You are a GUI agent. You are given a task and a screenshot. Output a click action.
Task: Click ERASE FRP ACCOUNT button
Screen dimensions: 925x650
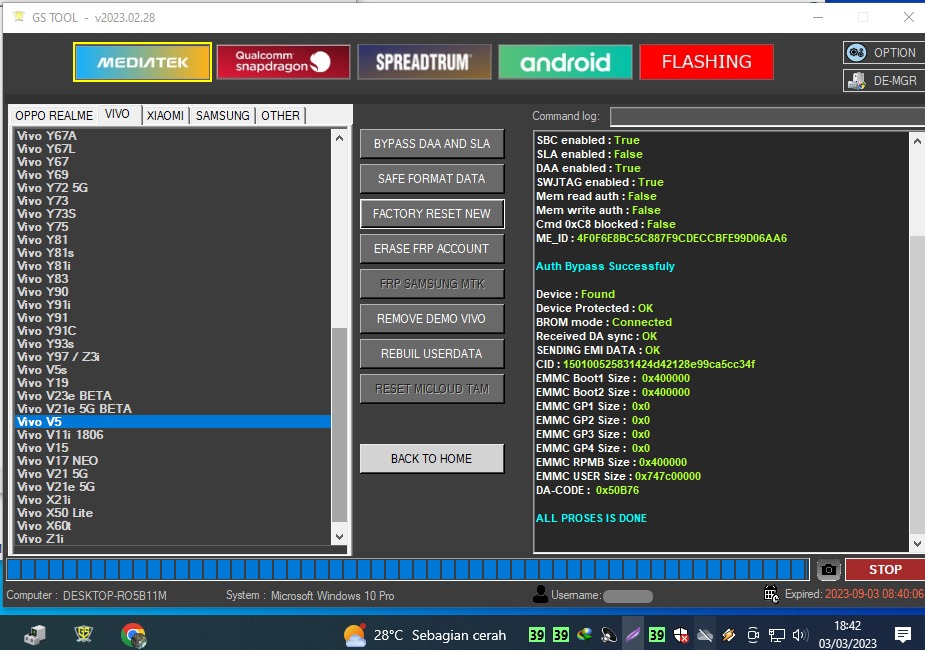pos(432,249)
